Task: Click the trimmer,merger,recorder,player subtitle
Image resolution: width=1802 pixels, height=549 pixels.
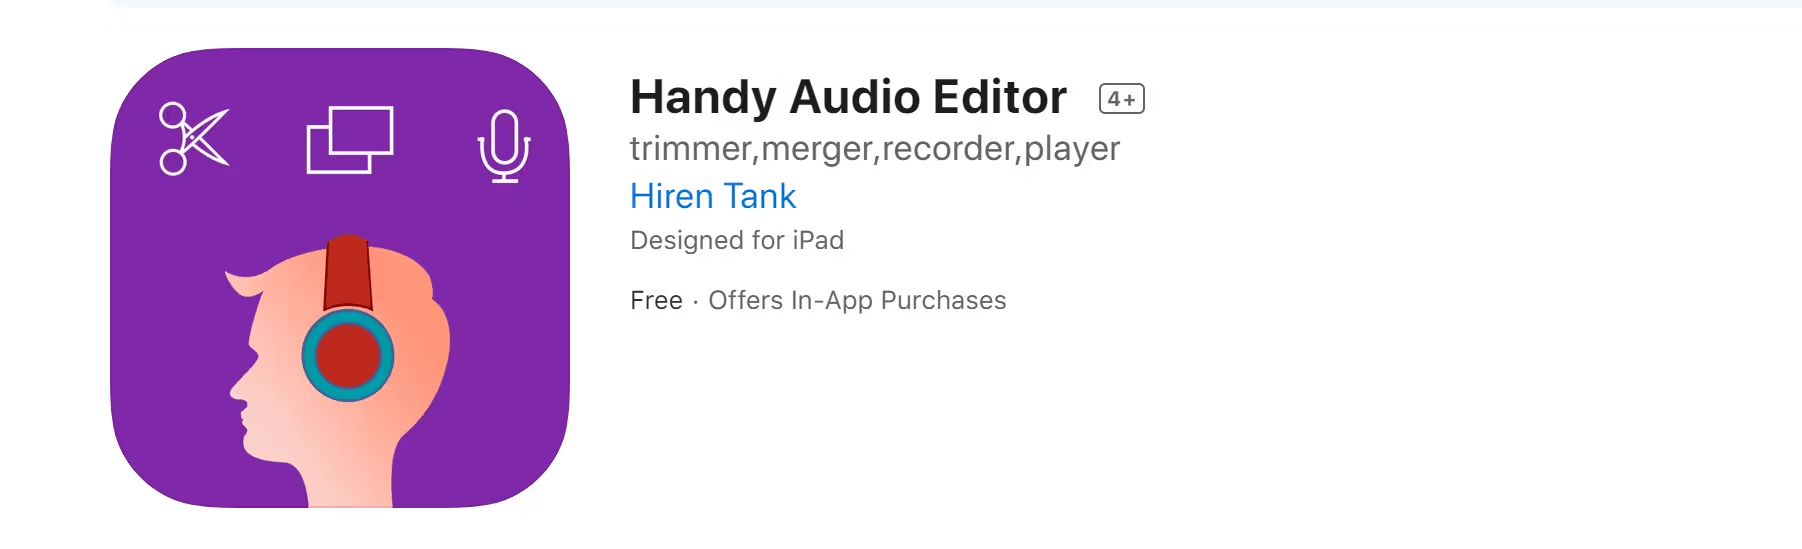Action: (875, 149)
